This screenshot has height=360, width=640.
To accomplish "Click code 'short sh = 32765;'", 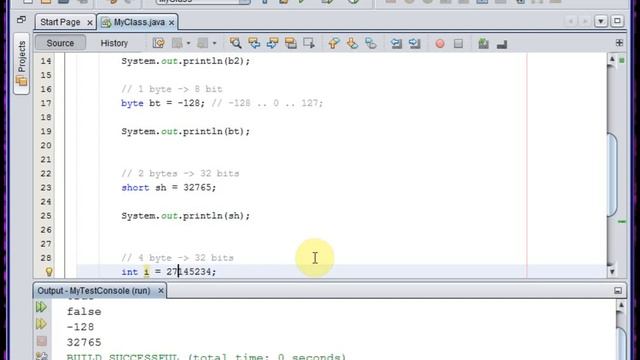I will [x=169, y=187].
